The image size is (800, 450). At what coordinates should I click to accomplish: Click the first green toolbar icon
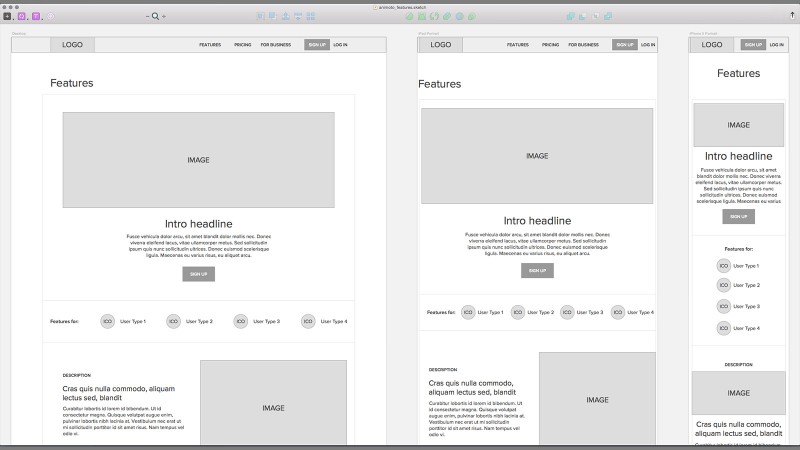click(x=409, y=16)
